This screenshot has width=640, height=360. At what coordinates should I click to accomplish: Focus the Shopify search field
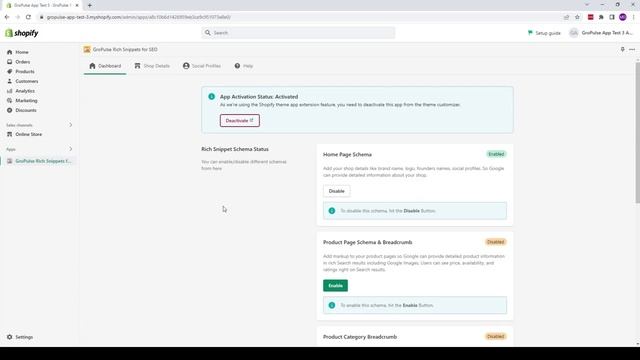[x=298, y=33]
